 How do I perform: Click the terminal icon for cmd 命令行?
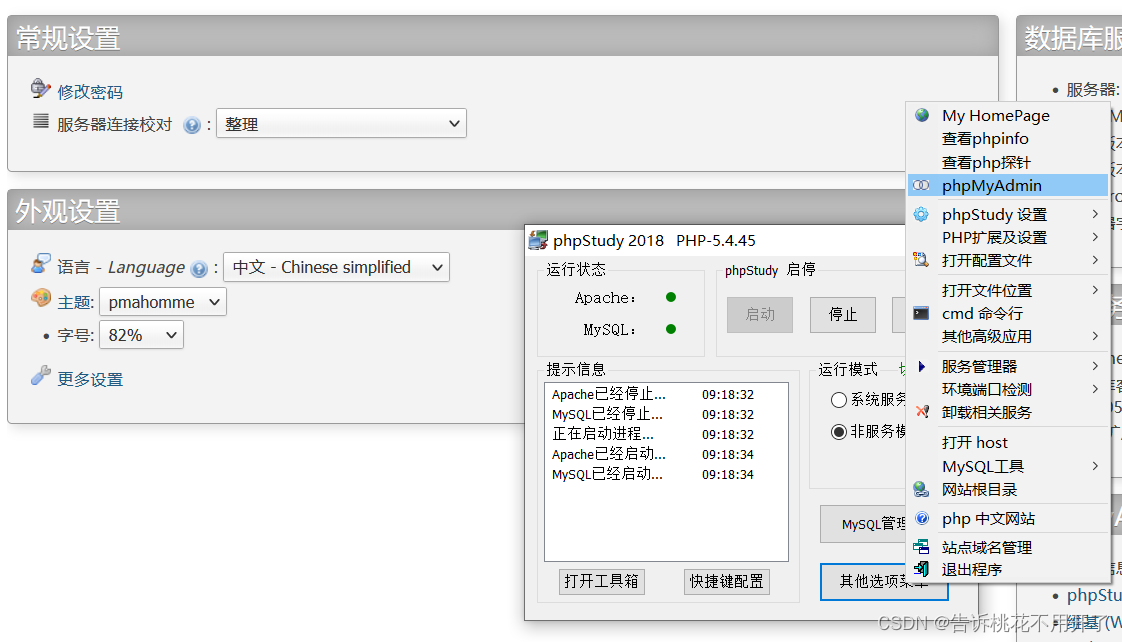[x=922, y=313]
